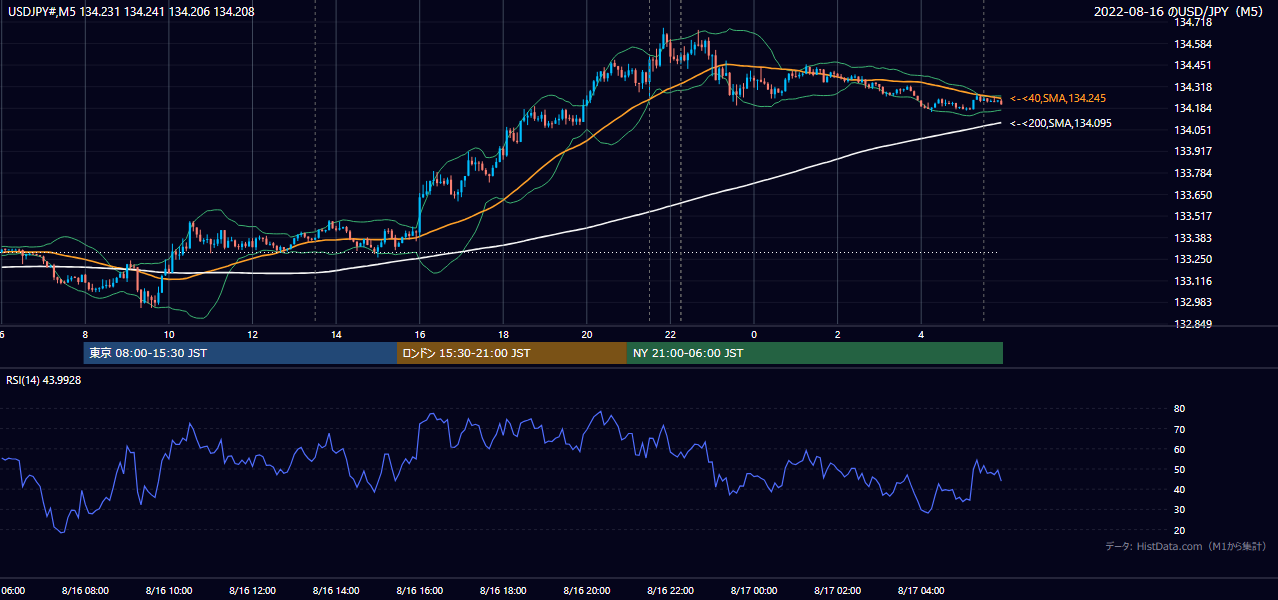Click RSI axis level 40
Image resolution: width=1278 pixels, height=600 pixels.
point(1179,489)
